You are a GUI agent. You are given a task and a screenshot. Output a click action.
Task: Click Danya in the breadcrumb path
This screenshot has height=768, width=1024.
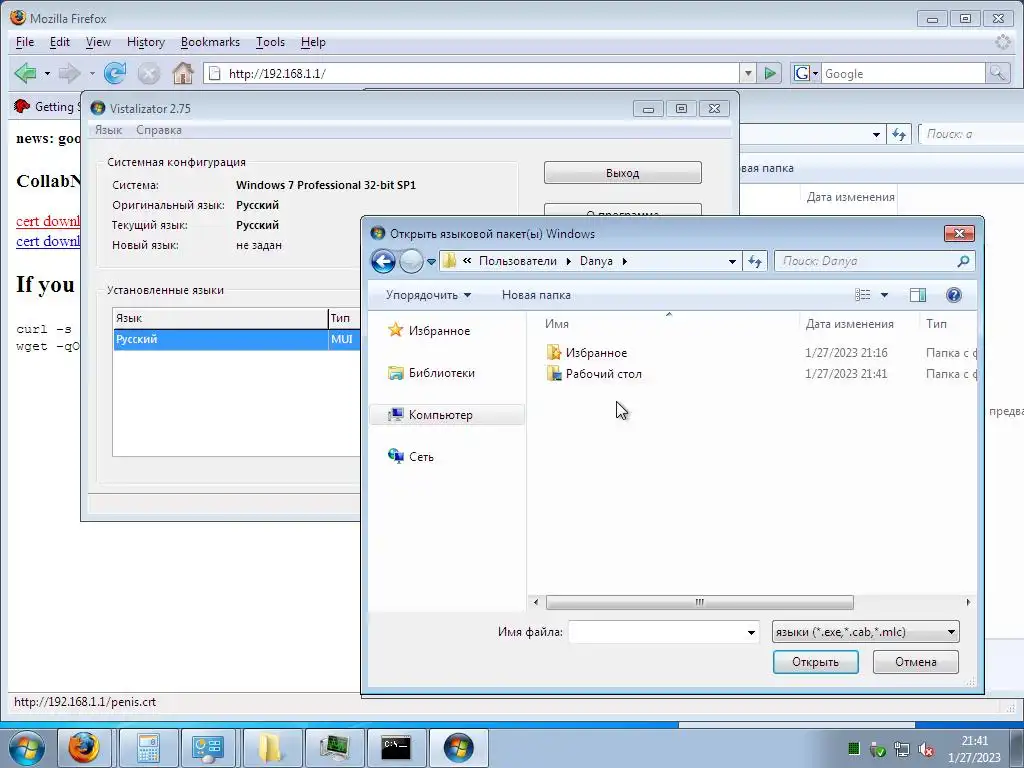click(x=596, y=261)
